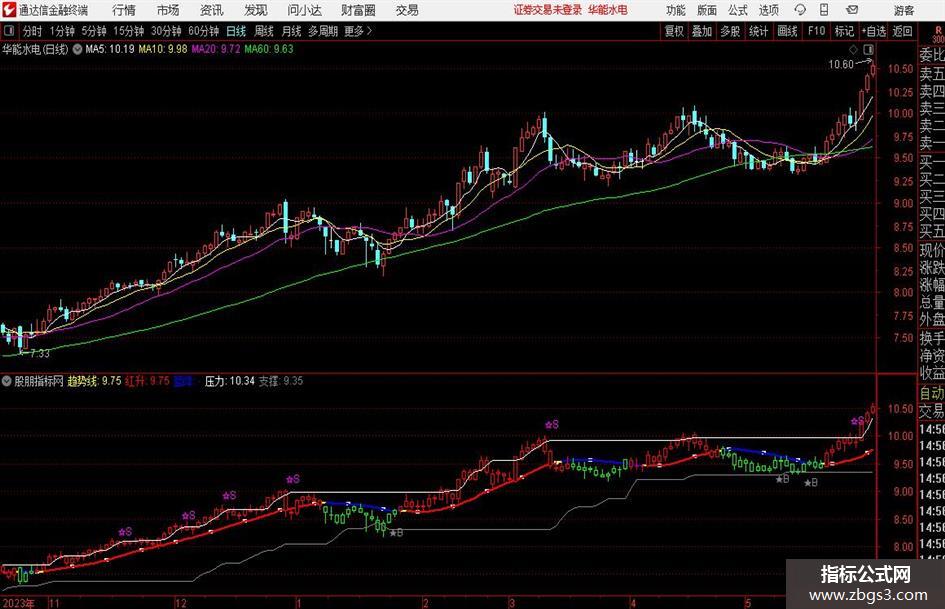The width and height of the screenshot is (945, 609).
Task: Click the 复权 adjustment button
Action: click(674, 31)
